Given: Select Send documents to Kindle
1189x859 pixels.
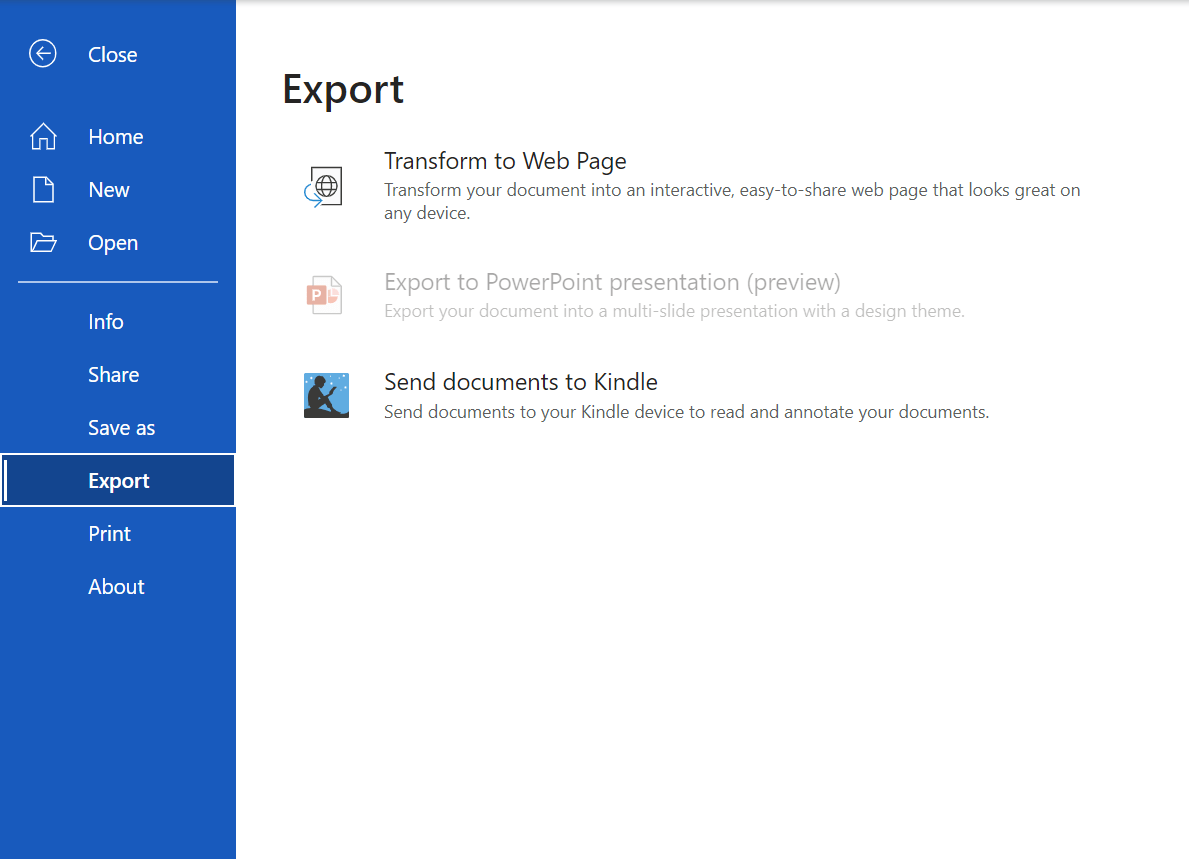Looking at the screenshot, I should pos(520,381).
